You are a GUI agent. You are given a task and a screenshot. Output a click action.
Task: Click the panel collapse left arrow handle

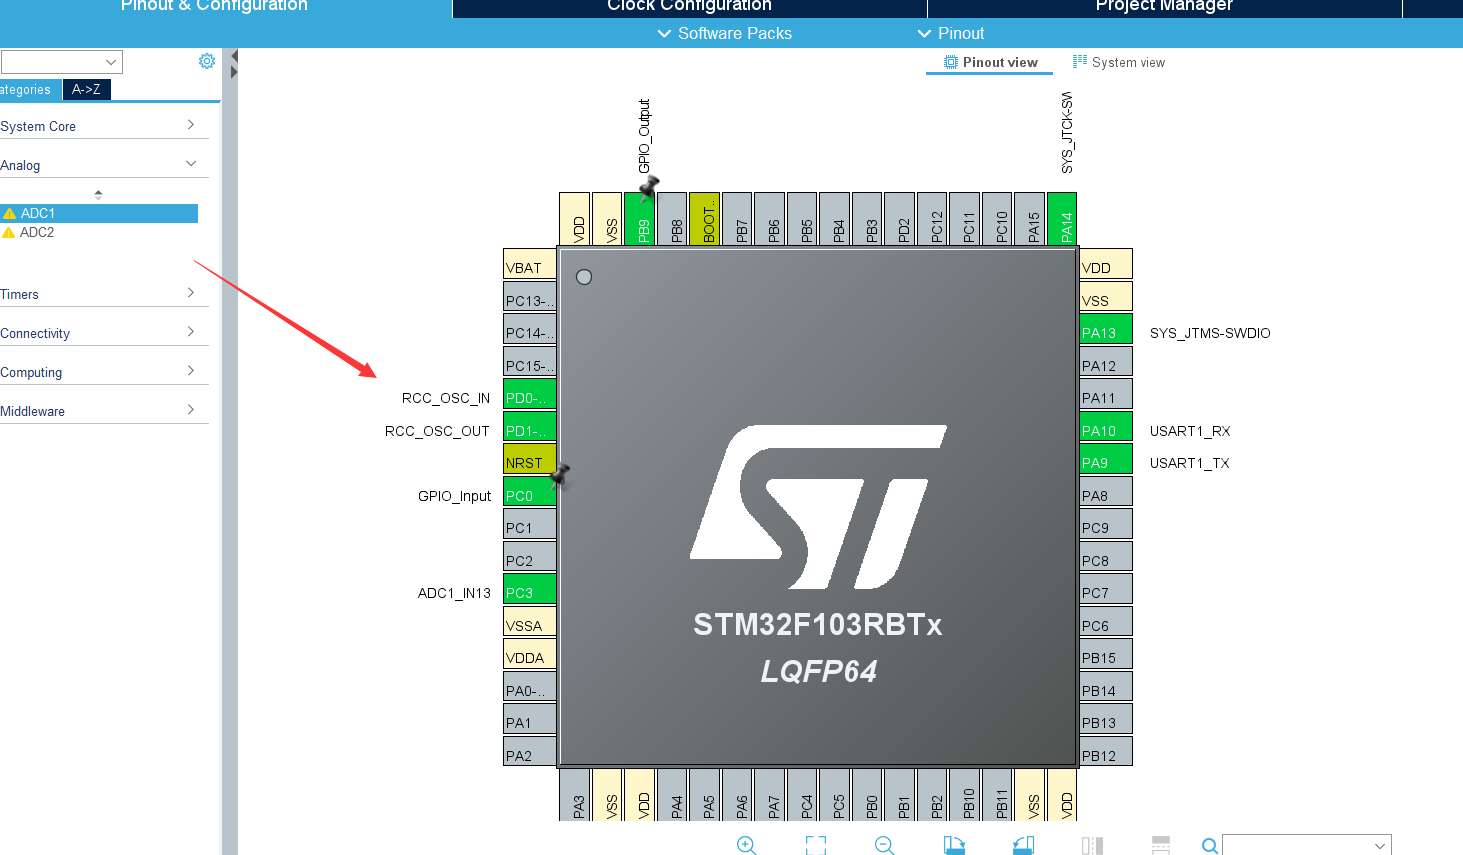click(x=233, y=56)
